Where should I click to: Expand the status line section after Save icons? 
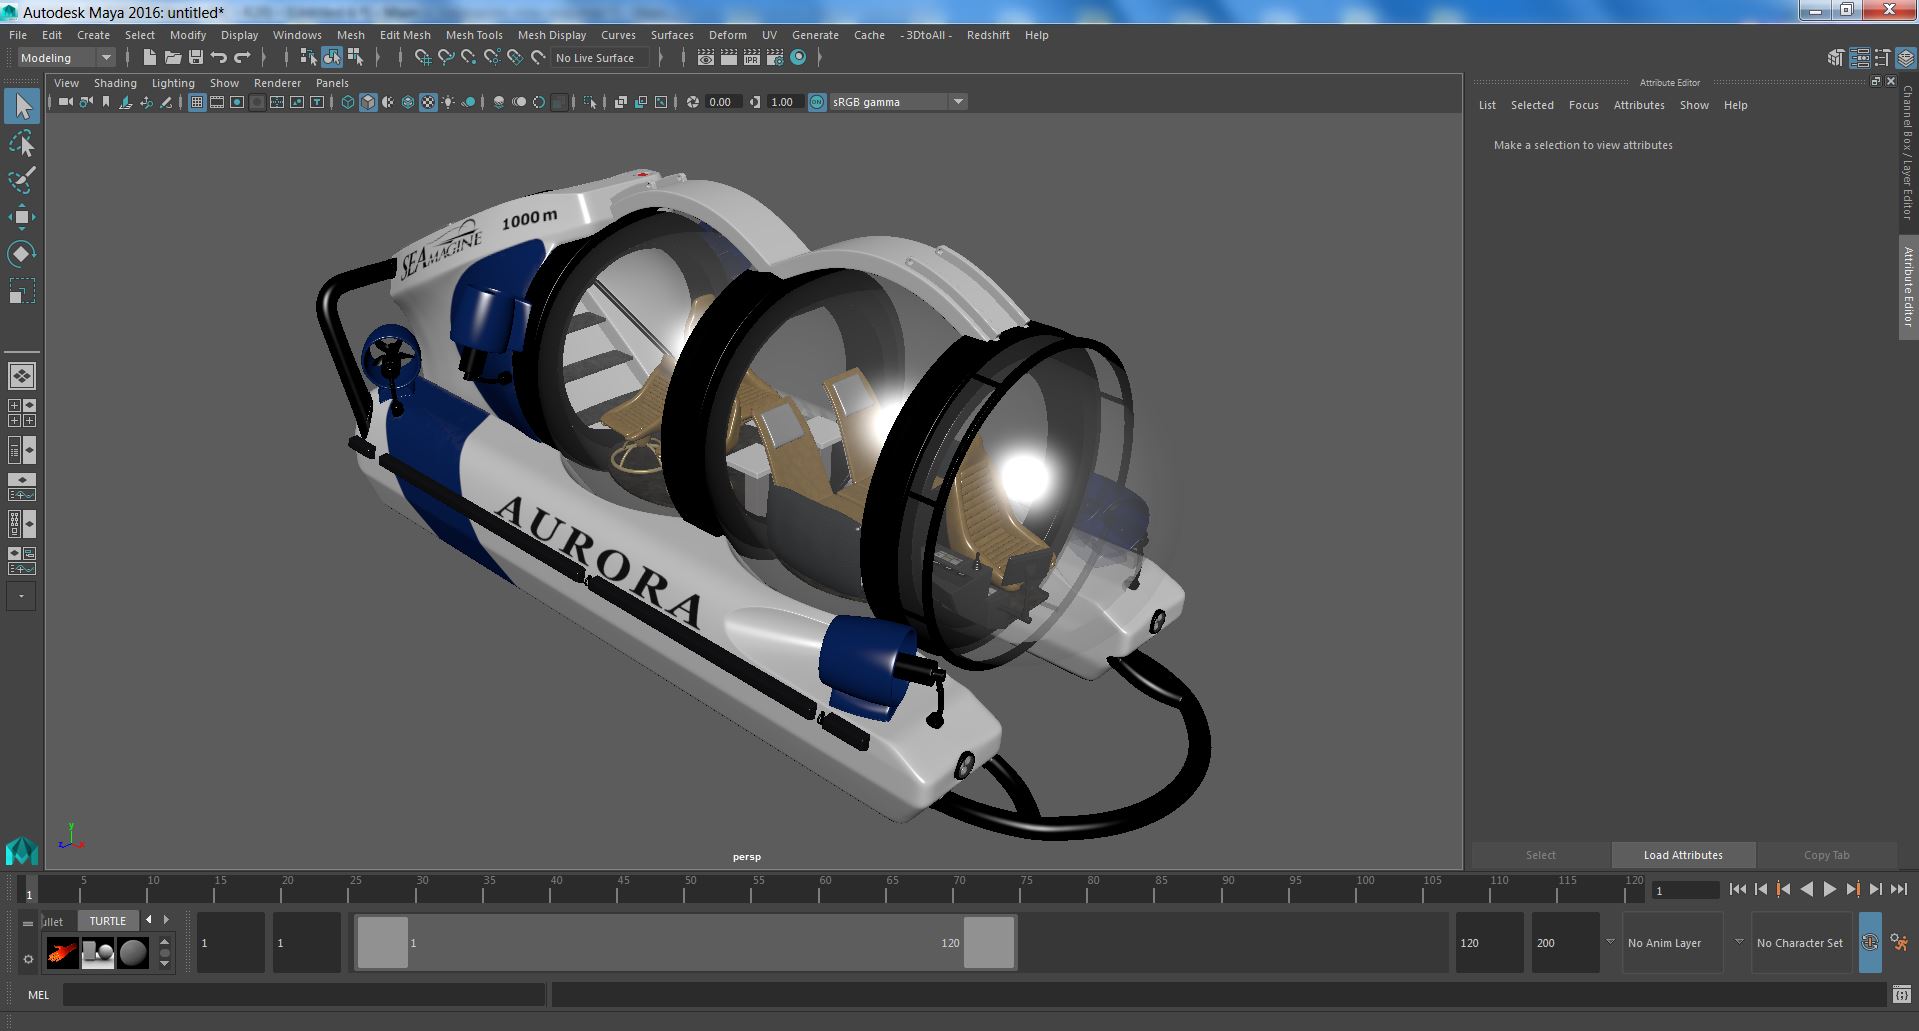tap(265, 58)
